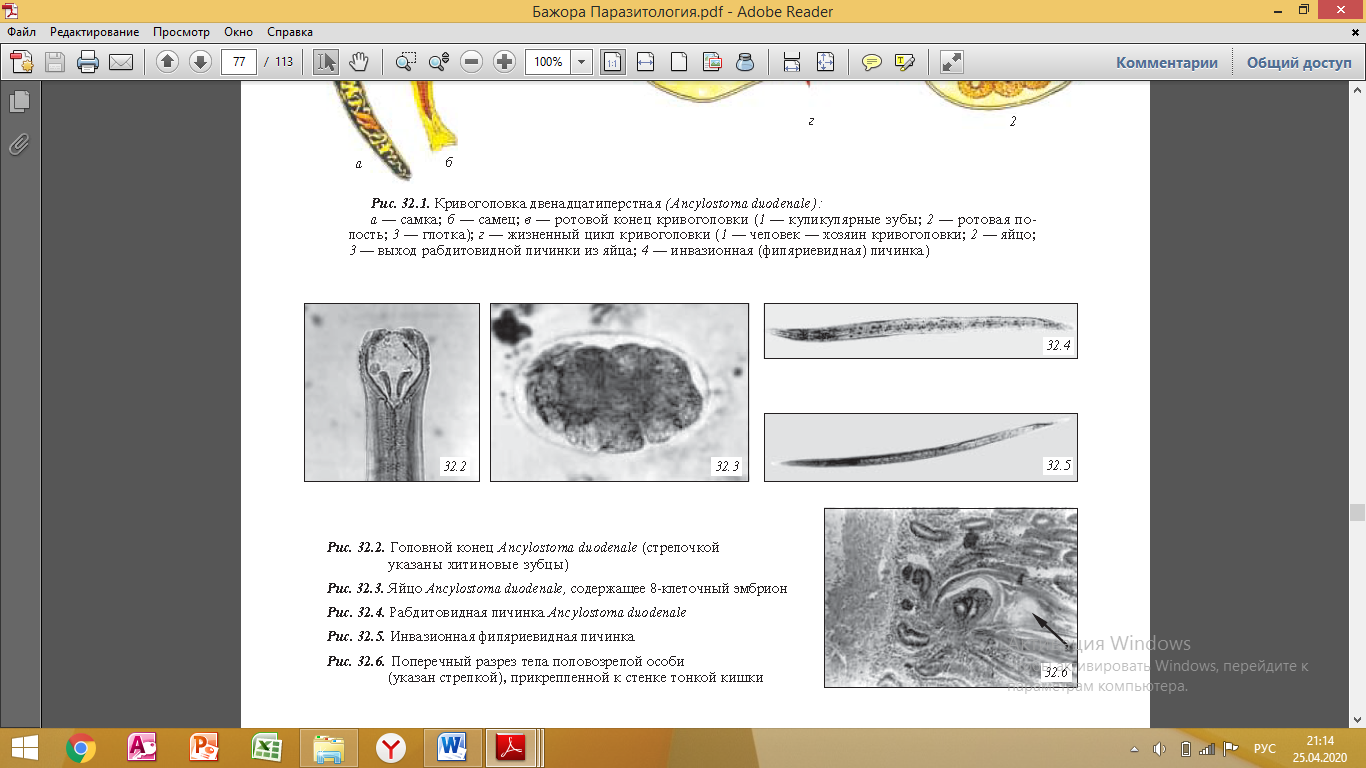Go to next page arrow button
The image size is (1366, 768).
(200, 62)
